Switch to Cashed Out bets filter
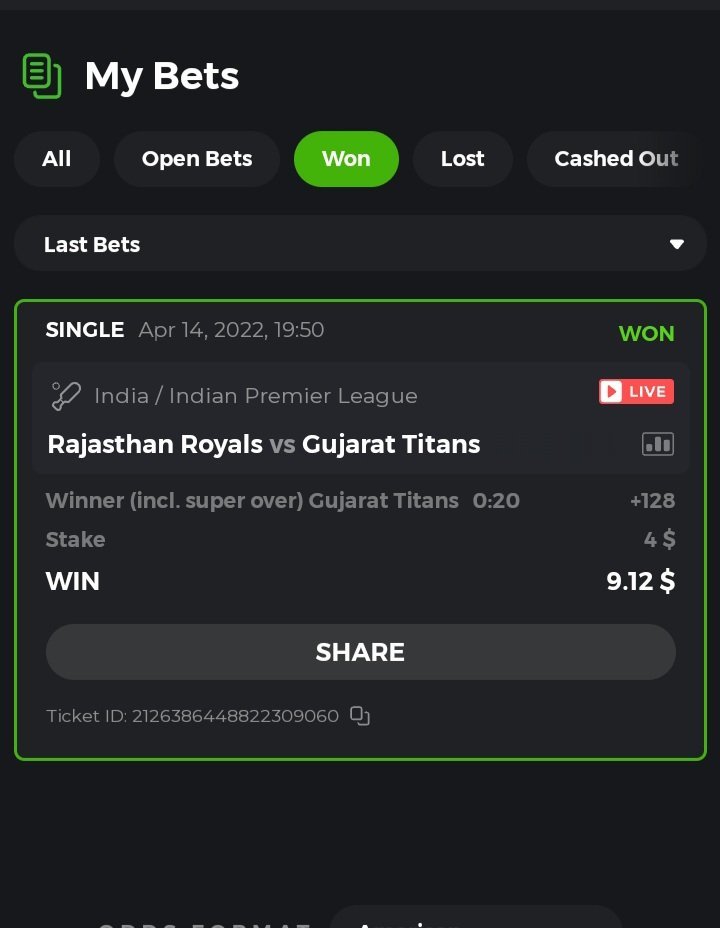720x928 pixels. [616, 159]
